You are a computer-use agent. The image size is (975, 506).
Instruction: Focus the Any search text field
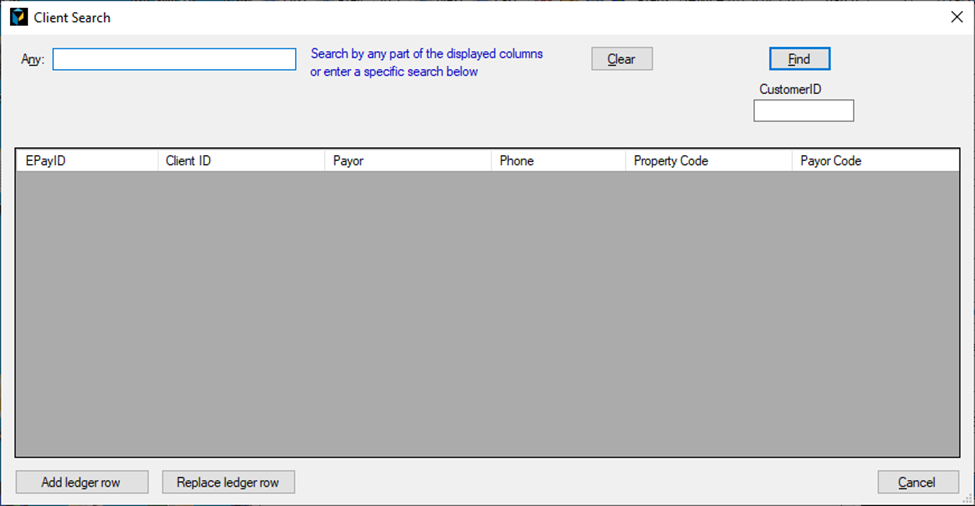pyautogui.click(x=174, y=60)
